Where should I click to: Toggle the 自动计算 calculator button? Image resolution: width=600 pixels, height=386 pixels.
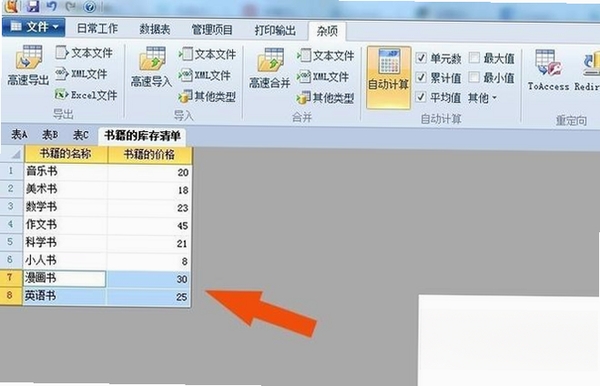click(389, 78)
